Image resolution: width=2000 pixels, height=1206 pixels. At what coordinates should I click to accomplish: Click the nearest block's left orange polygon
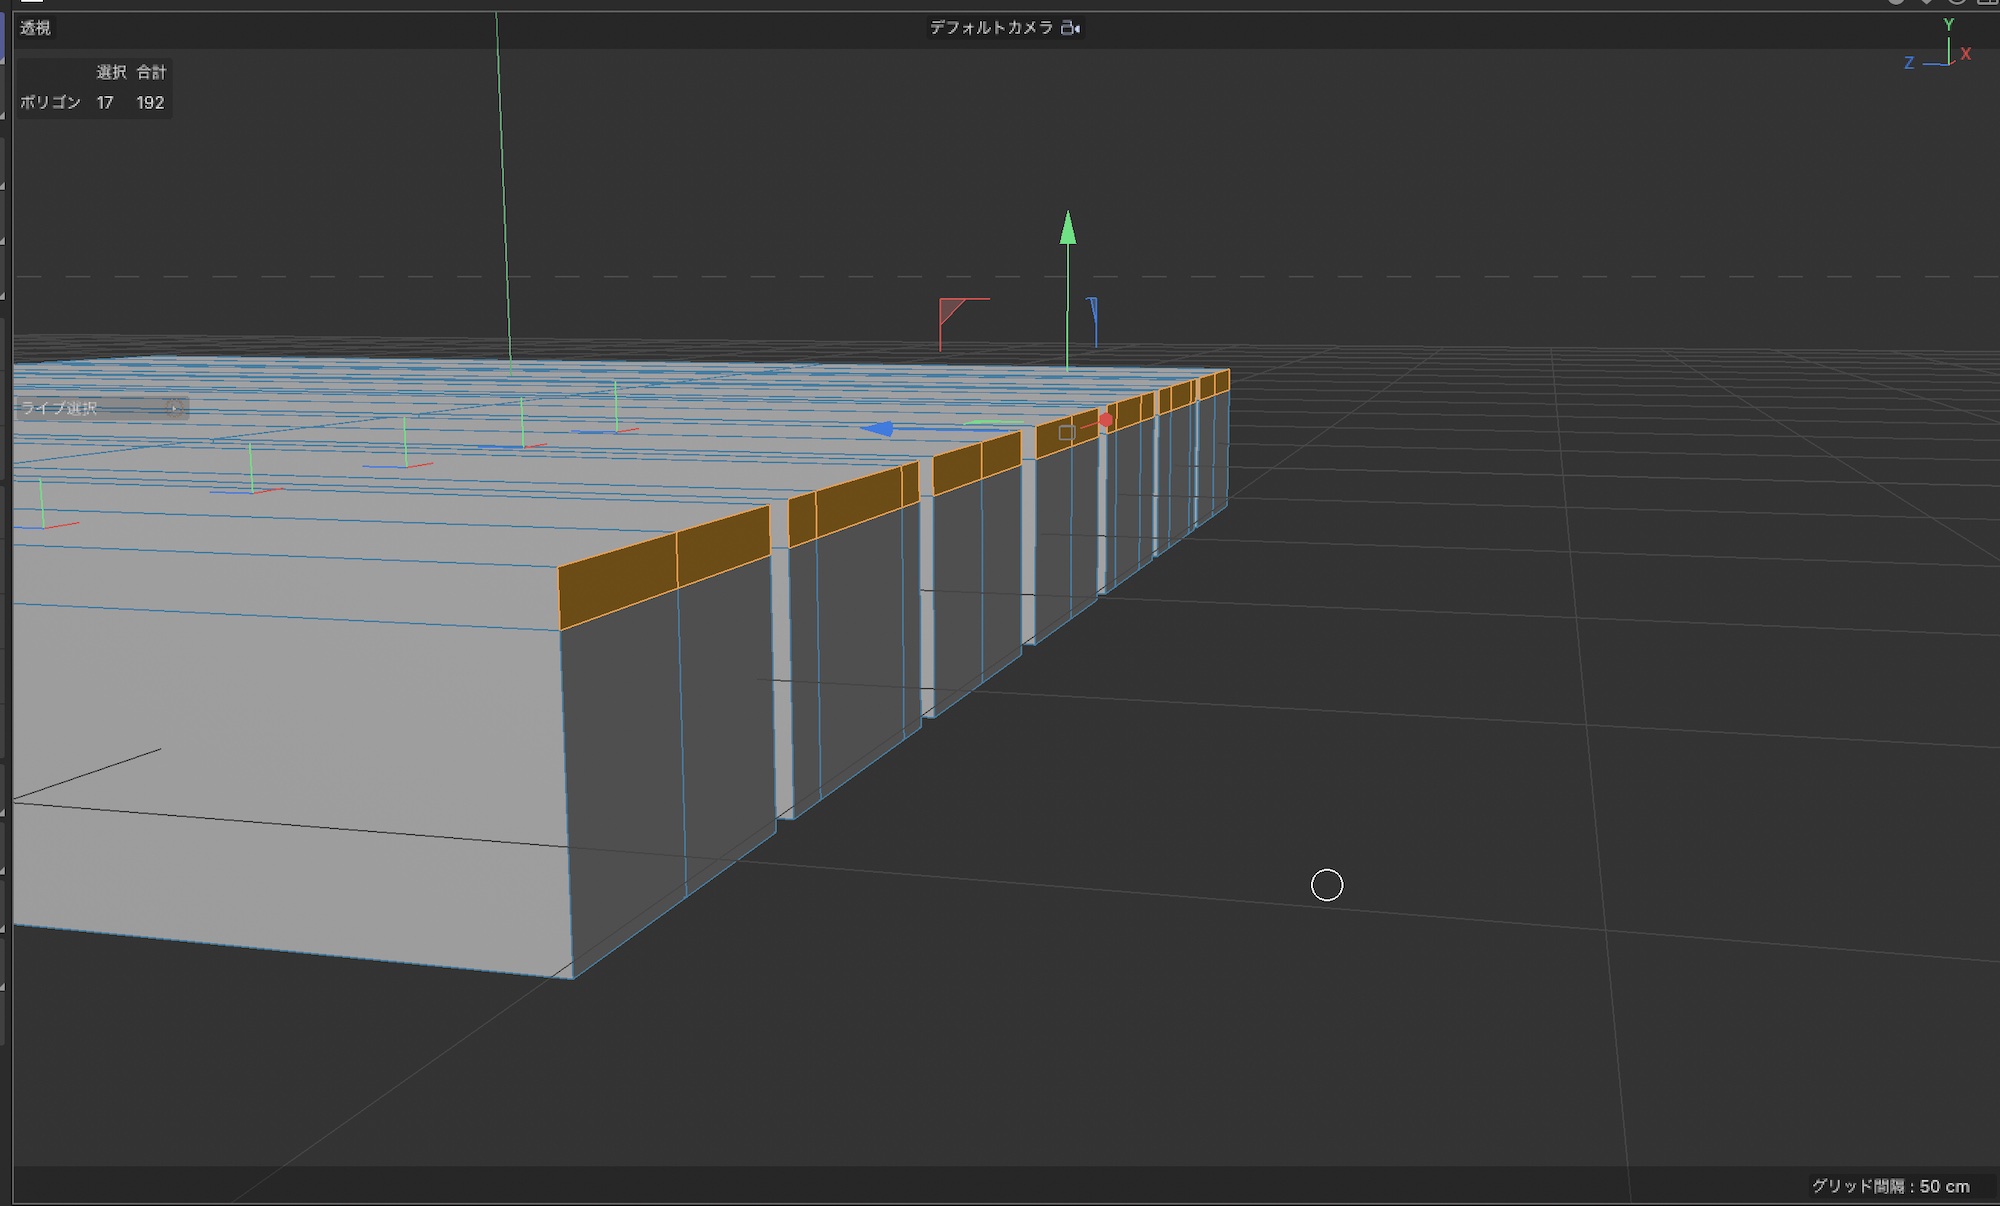click(617, 583)
